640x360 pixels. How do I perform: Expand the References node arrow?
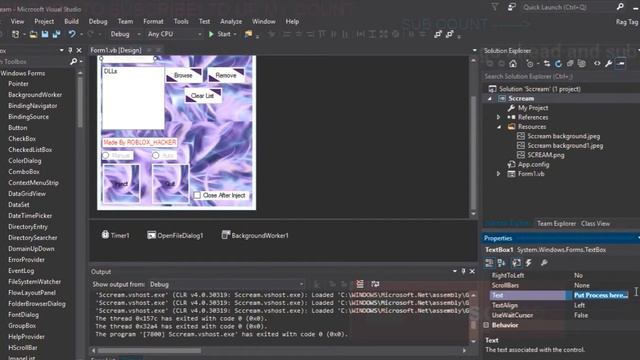498,117
